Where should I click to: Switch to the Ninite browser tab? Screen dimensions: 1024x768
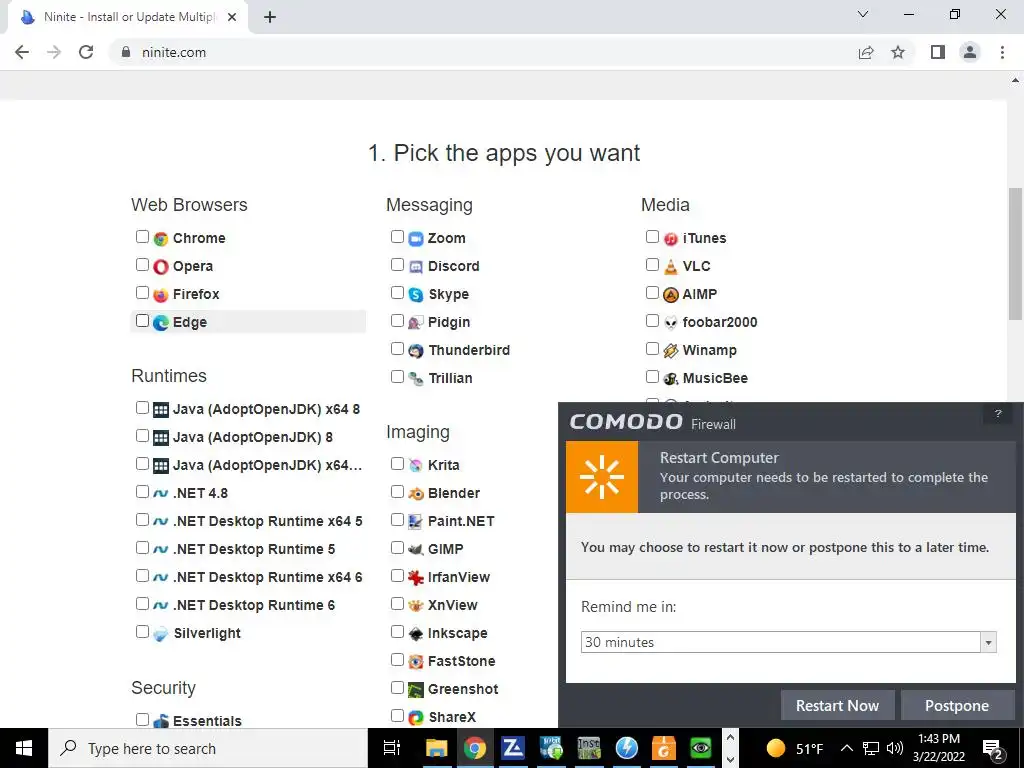coord(128,18)
